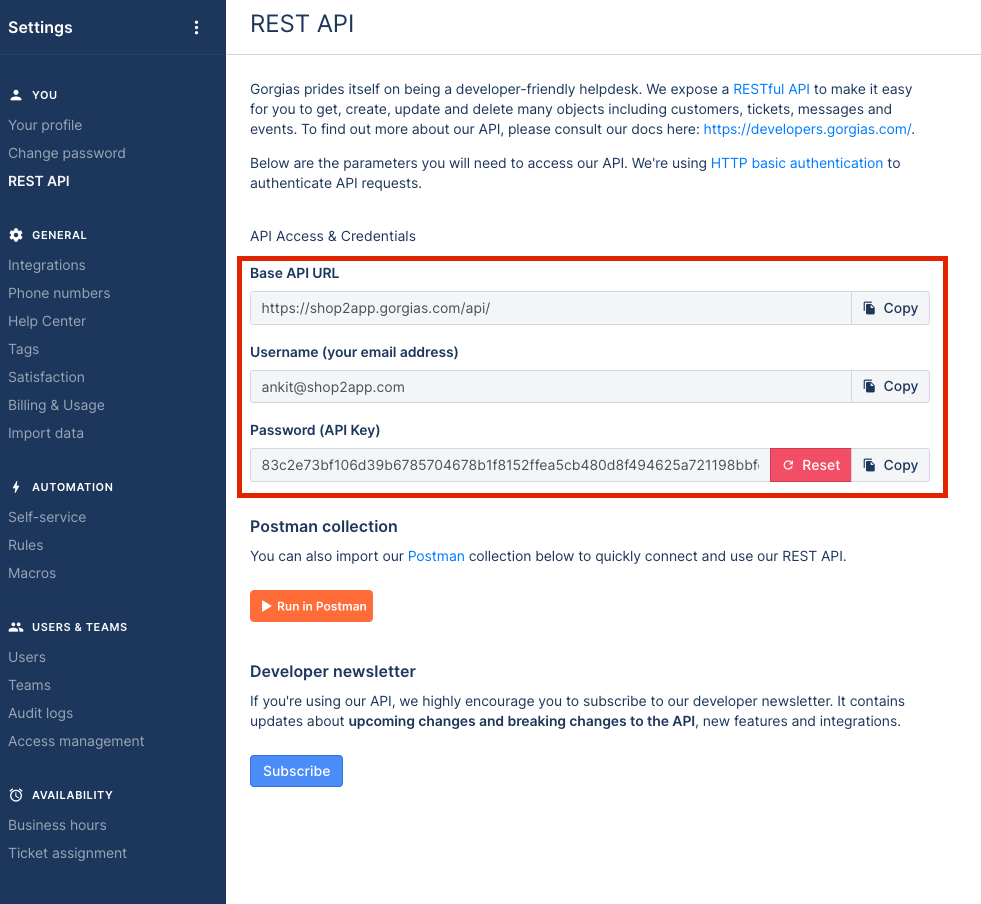981x904 pixels.
Task: Go to Tags settings
Action: click(24, 349)
